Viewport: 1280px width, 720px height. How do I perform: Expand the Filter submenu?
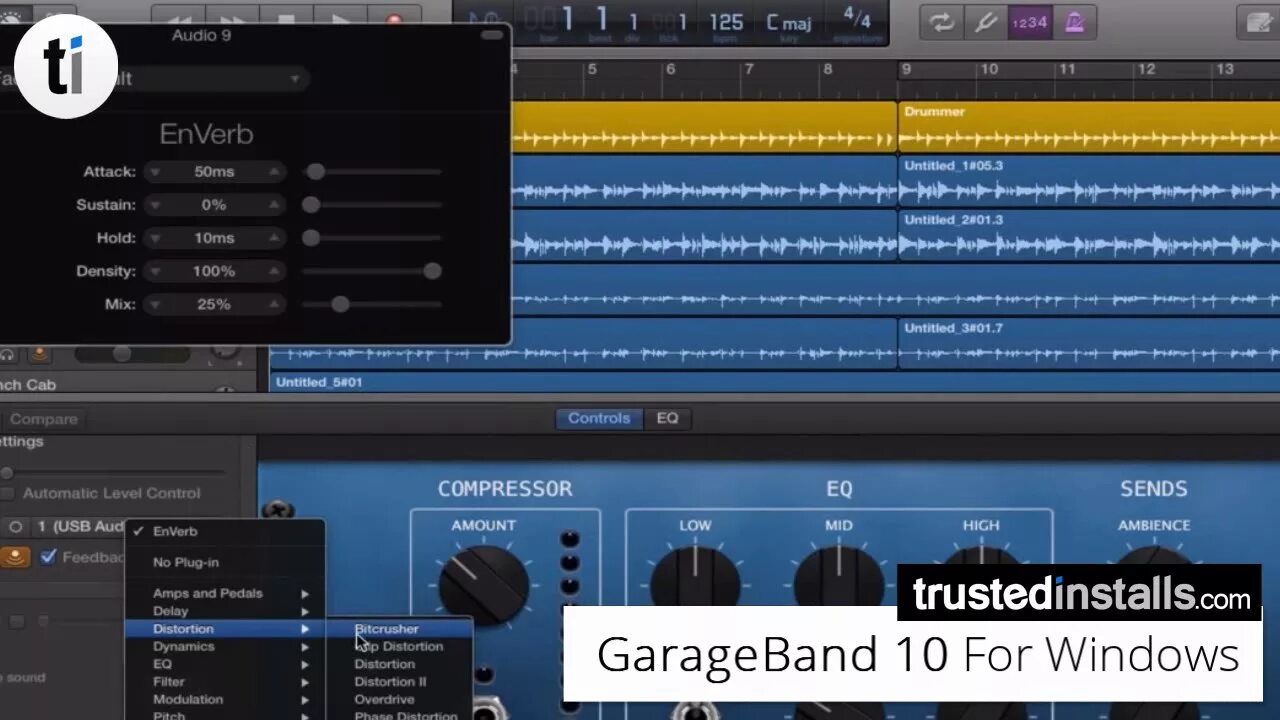tap(224, 682)
